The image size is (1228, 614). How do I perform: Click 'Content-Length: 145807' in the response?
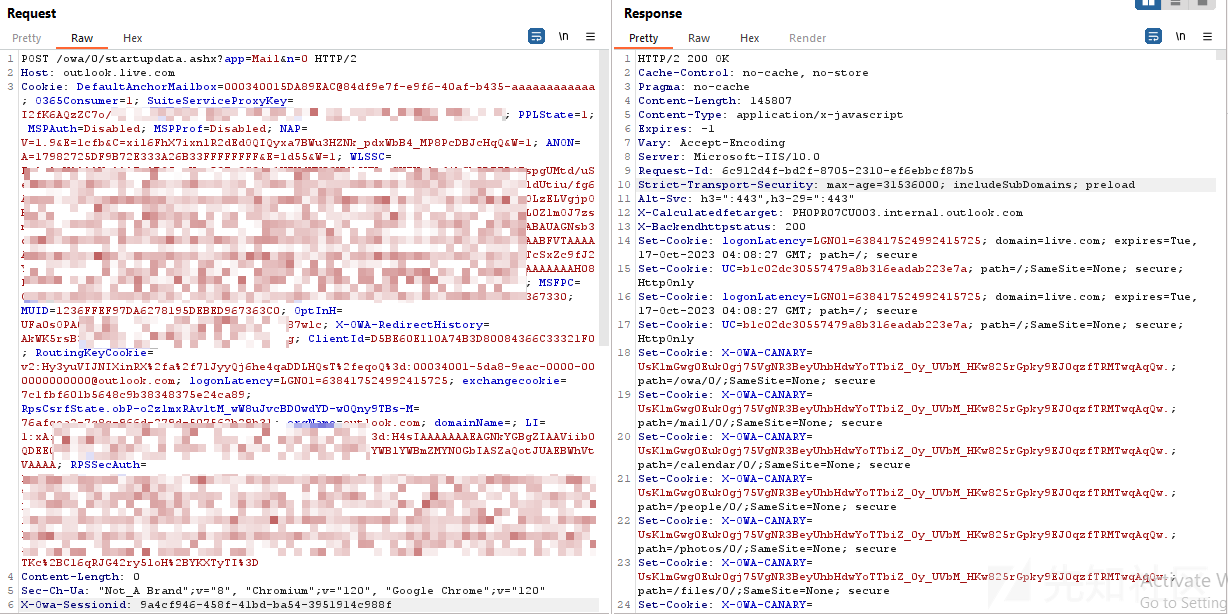[715, 101]
